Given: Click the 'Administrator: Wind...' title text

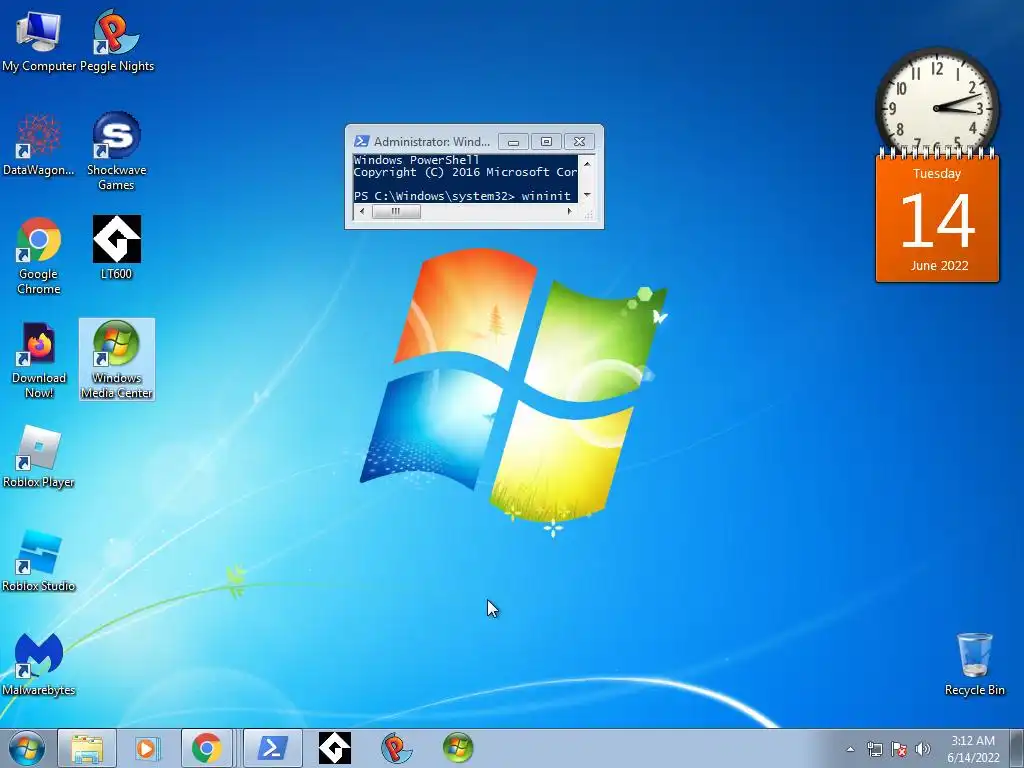Looking at the screenshot, I should [x=432, y=142].
